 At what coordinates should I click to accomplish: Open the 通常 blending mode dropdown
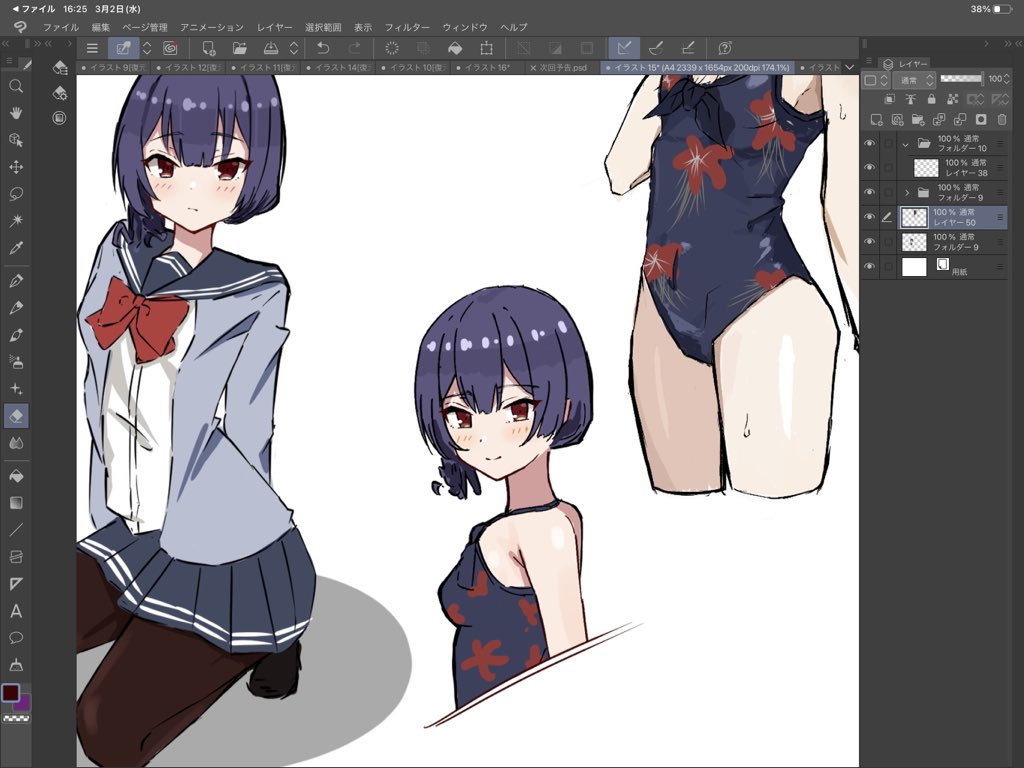(x=914, y=80)
